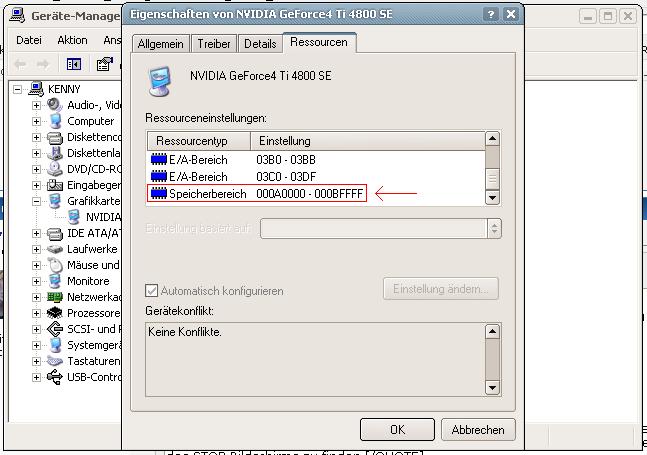Click the resource list scroll down arrow
The width and height of the screenshot is (647, 455).
492,198
